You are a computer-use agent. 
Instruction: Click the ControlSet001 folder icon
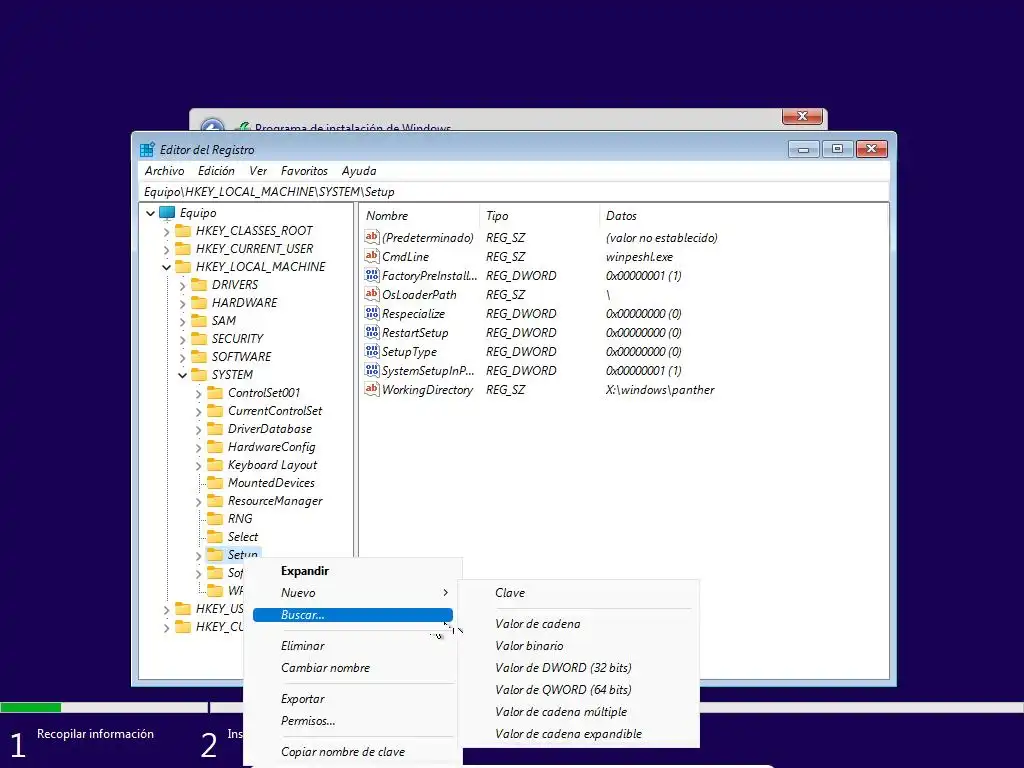click(x=215, y=392)
